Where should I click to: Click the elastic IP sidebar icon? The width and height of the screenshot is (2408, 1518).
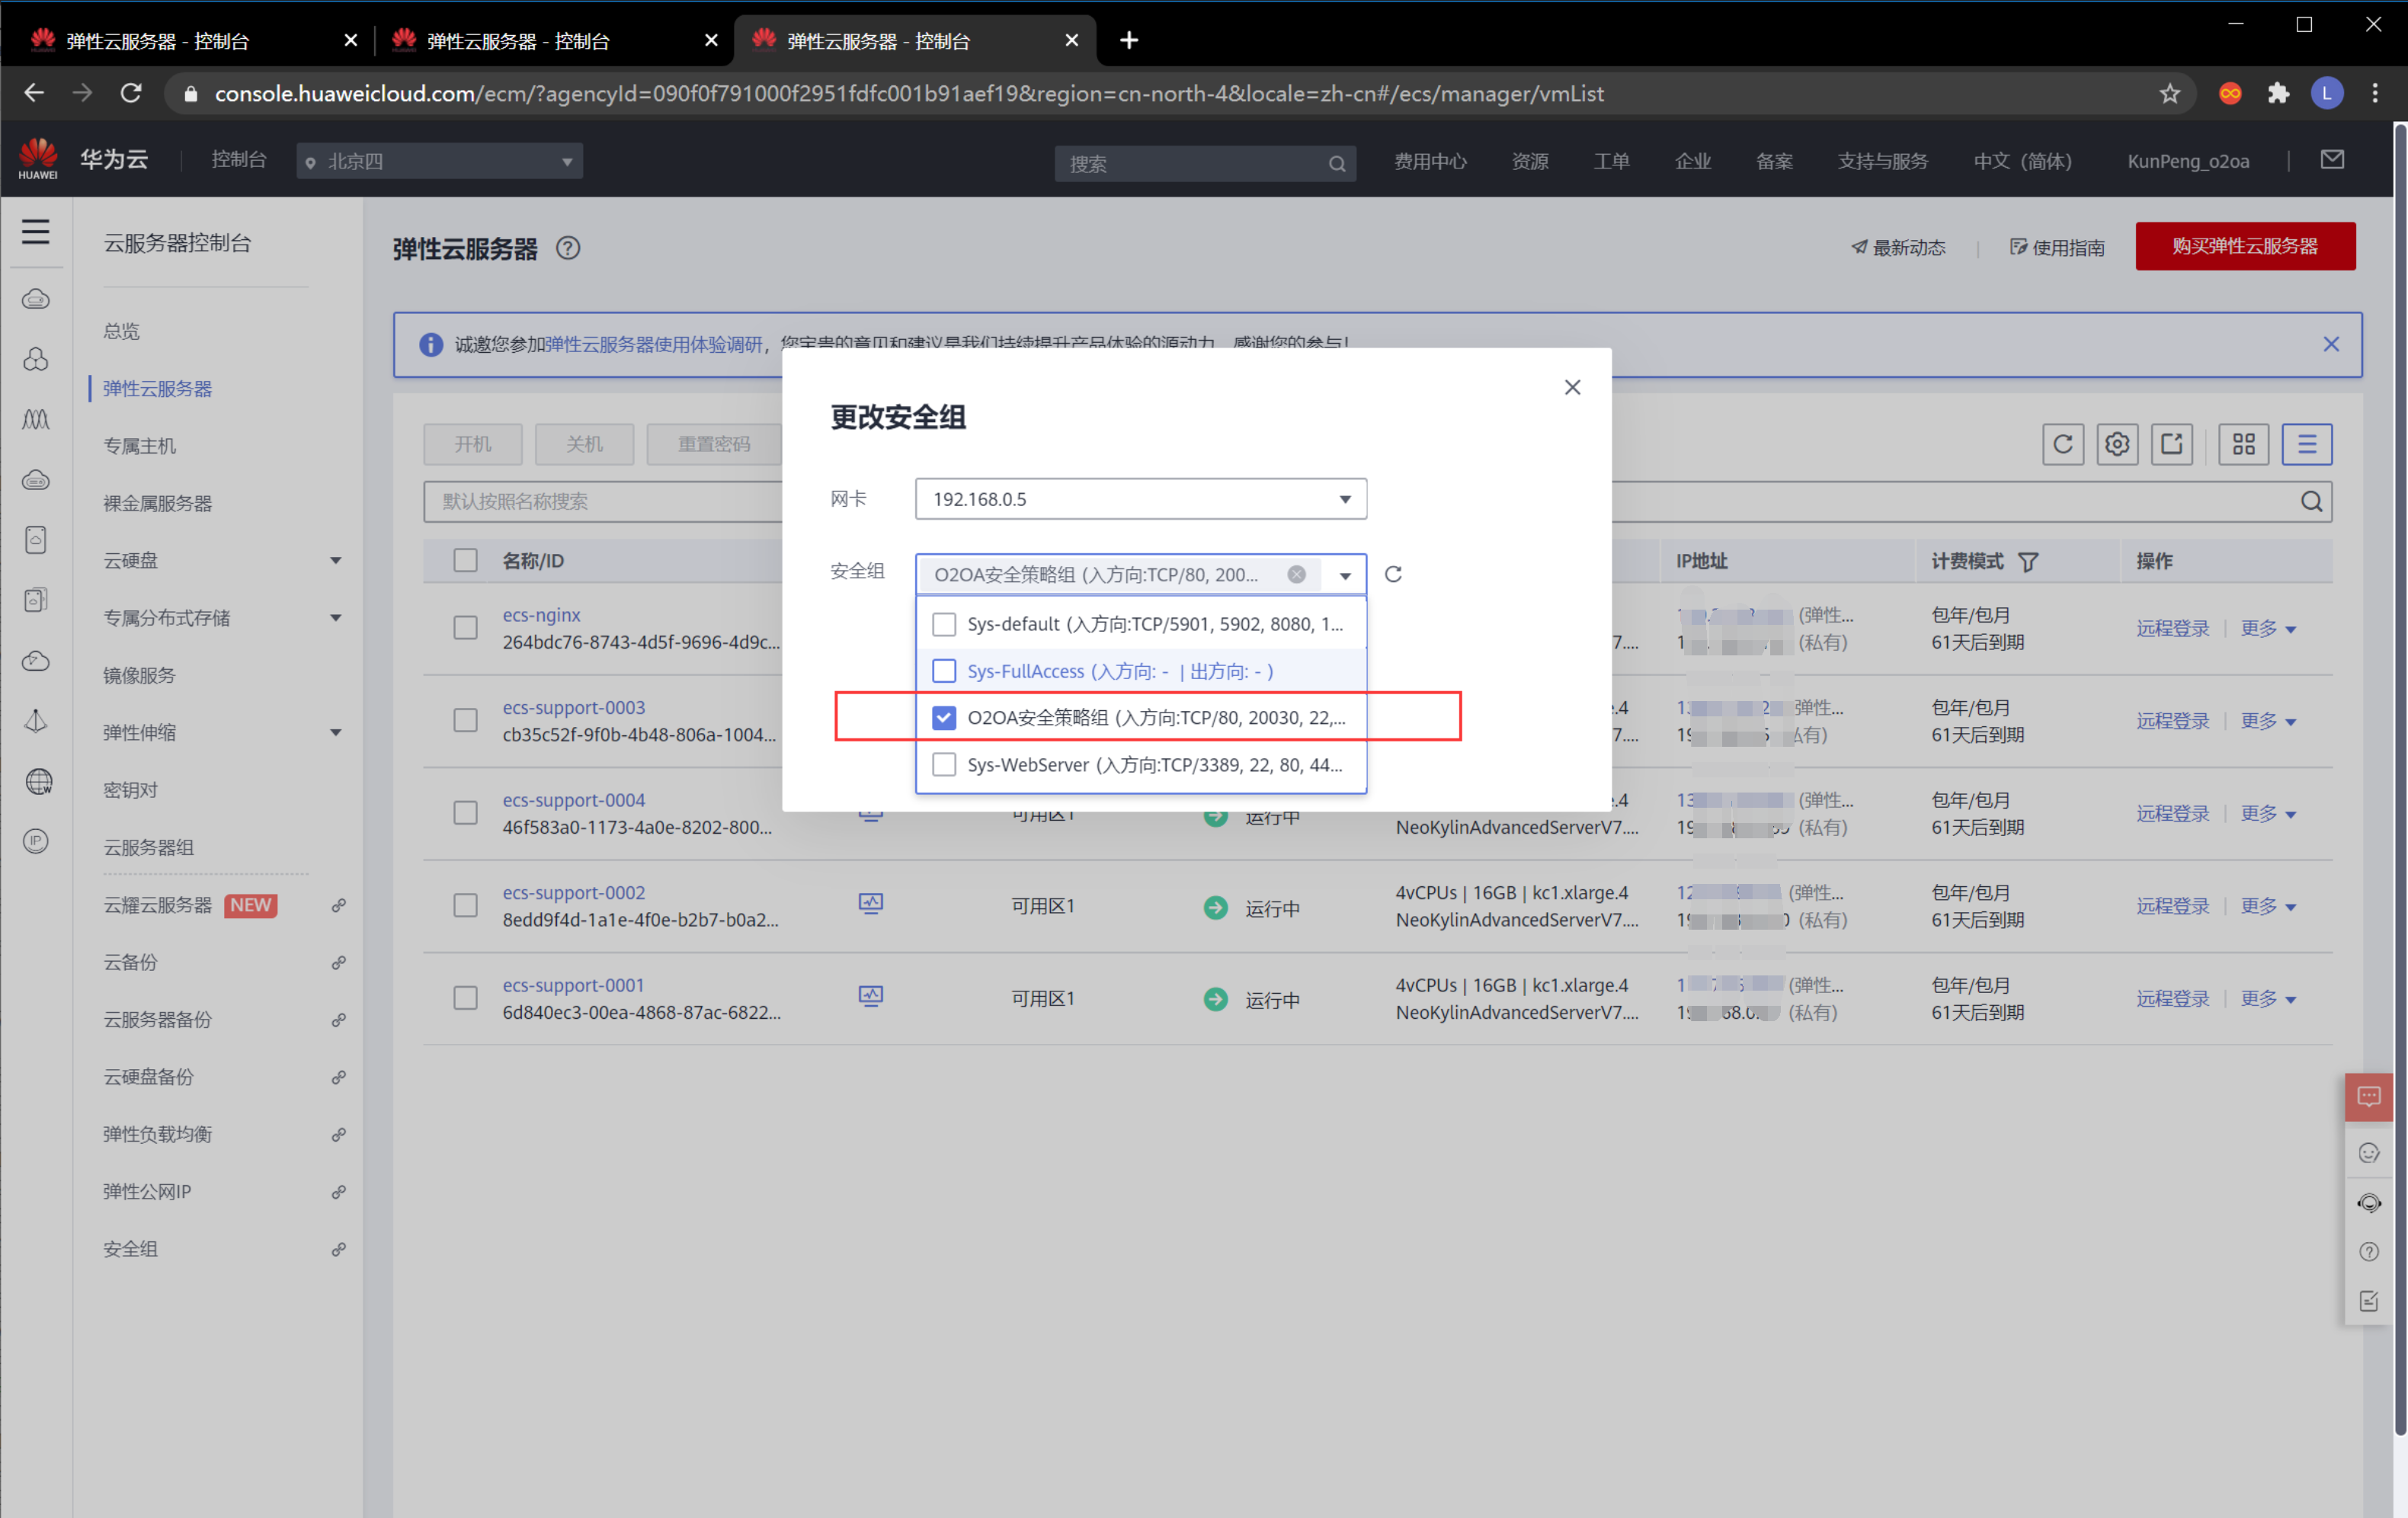click(x=36, y=841)
